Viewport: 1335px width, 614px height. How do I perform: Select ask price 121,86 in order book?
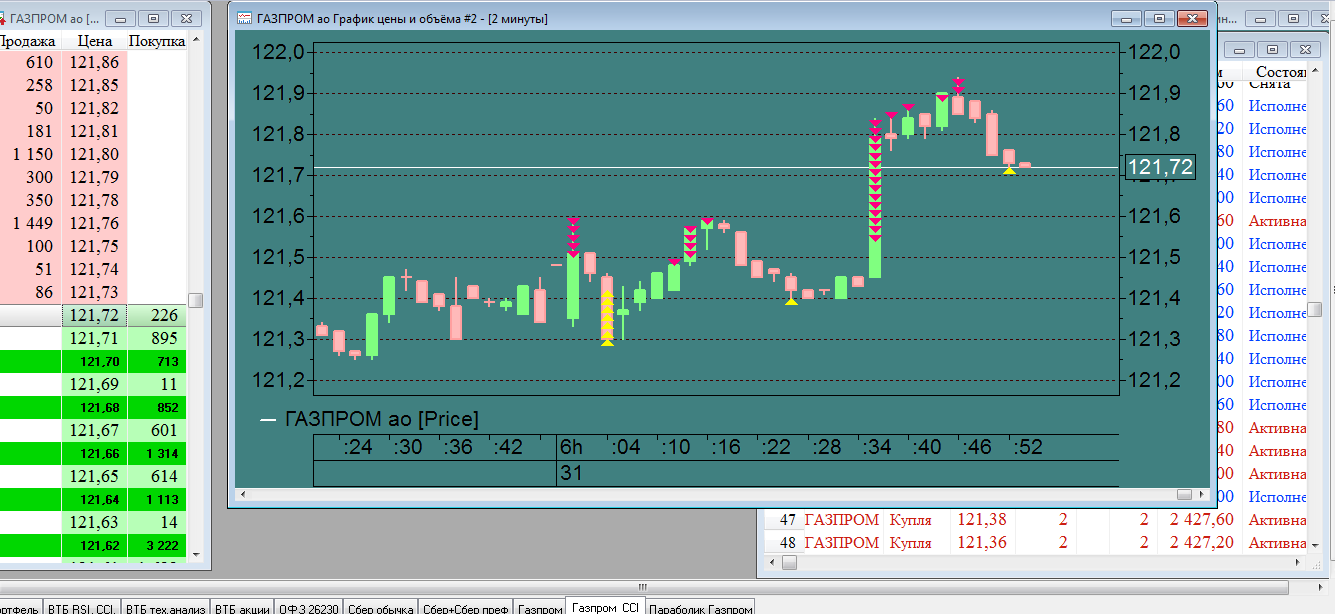point(94,62)
